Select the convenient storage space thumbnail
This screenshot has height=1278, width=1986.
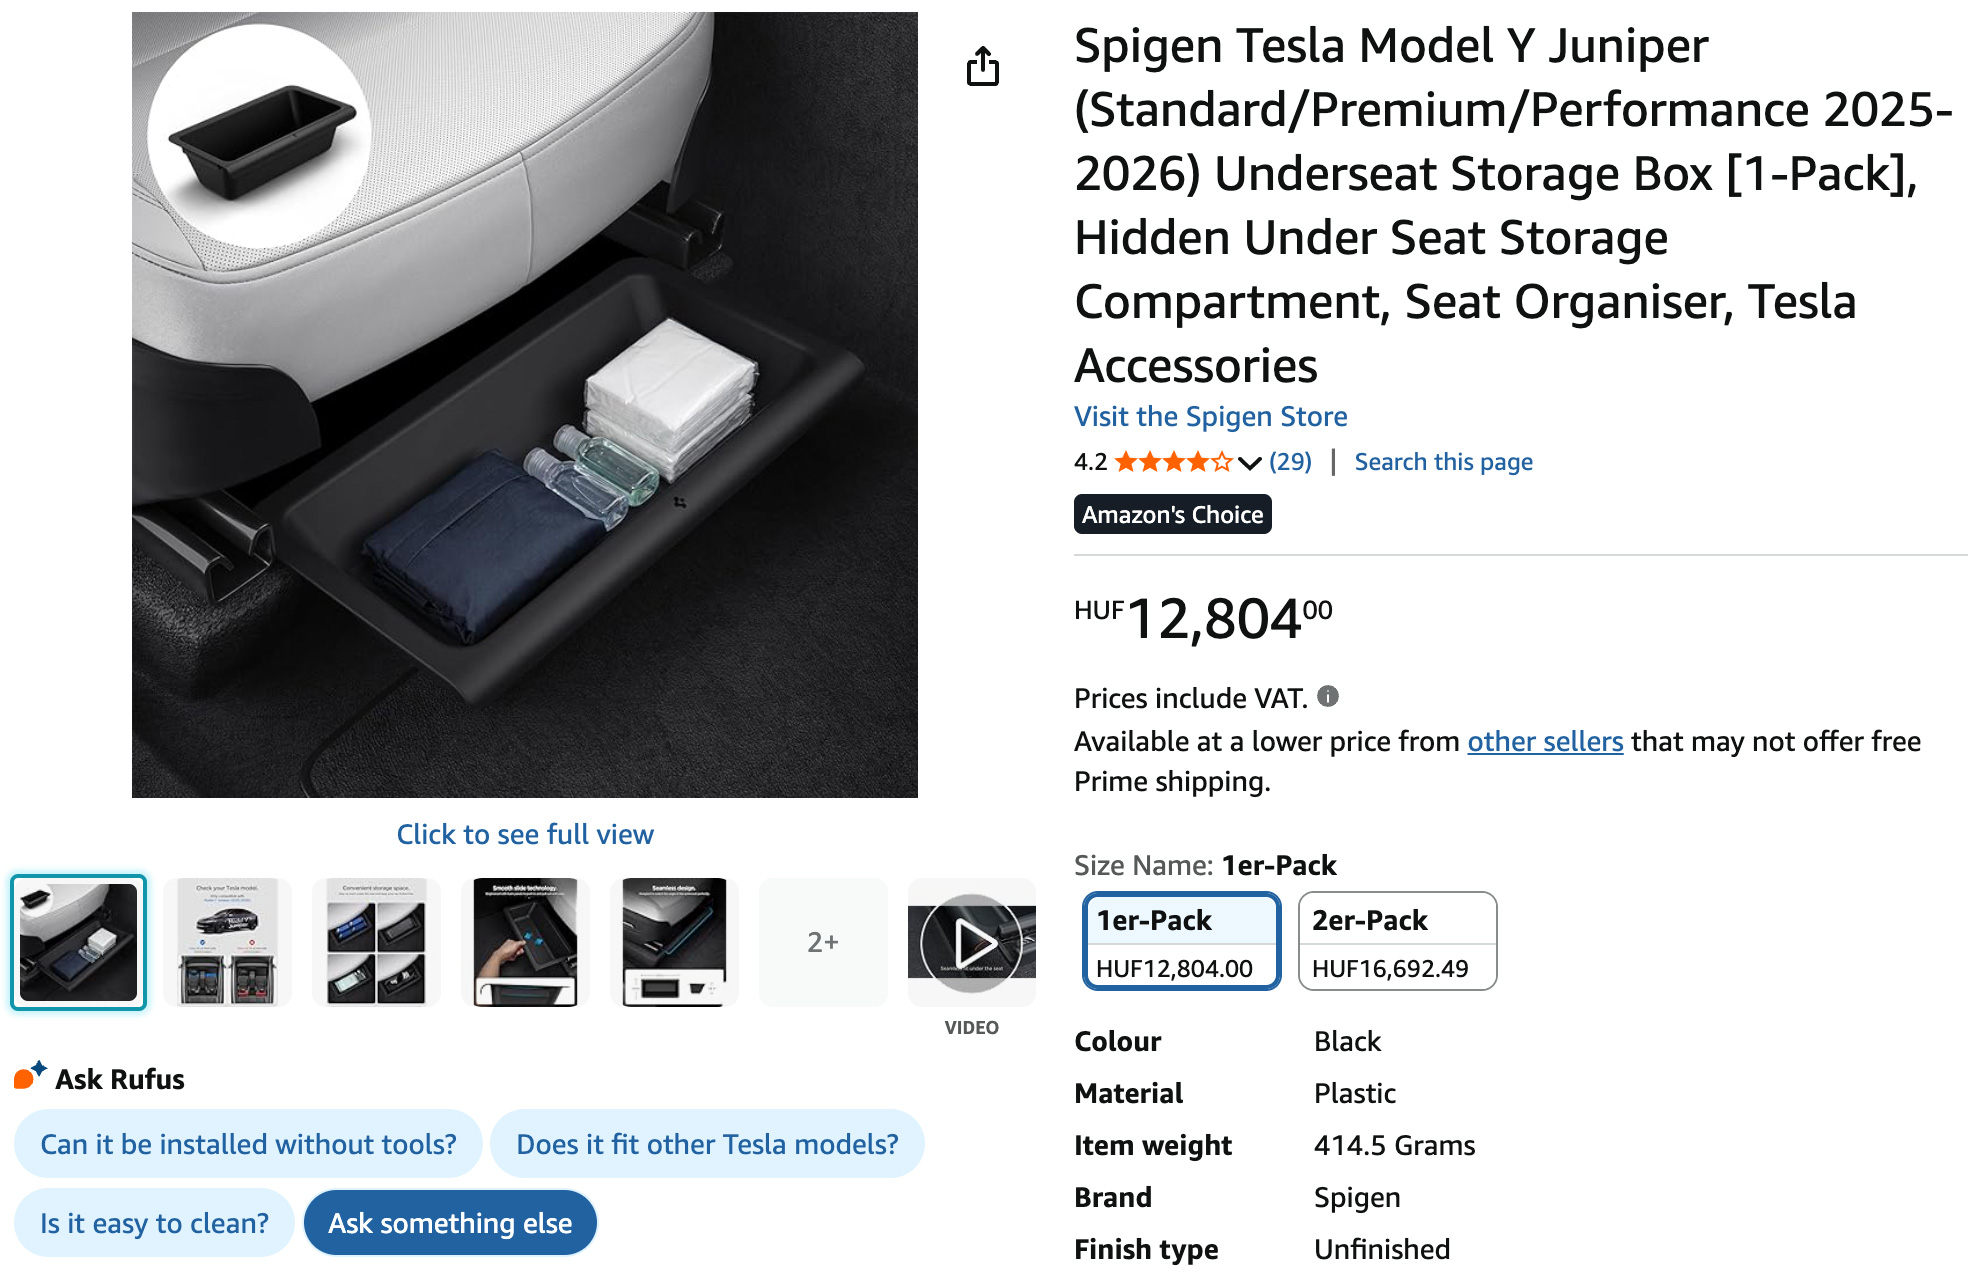pos(376,942)
